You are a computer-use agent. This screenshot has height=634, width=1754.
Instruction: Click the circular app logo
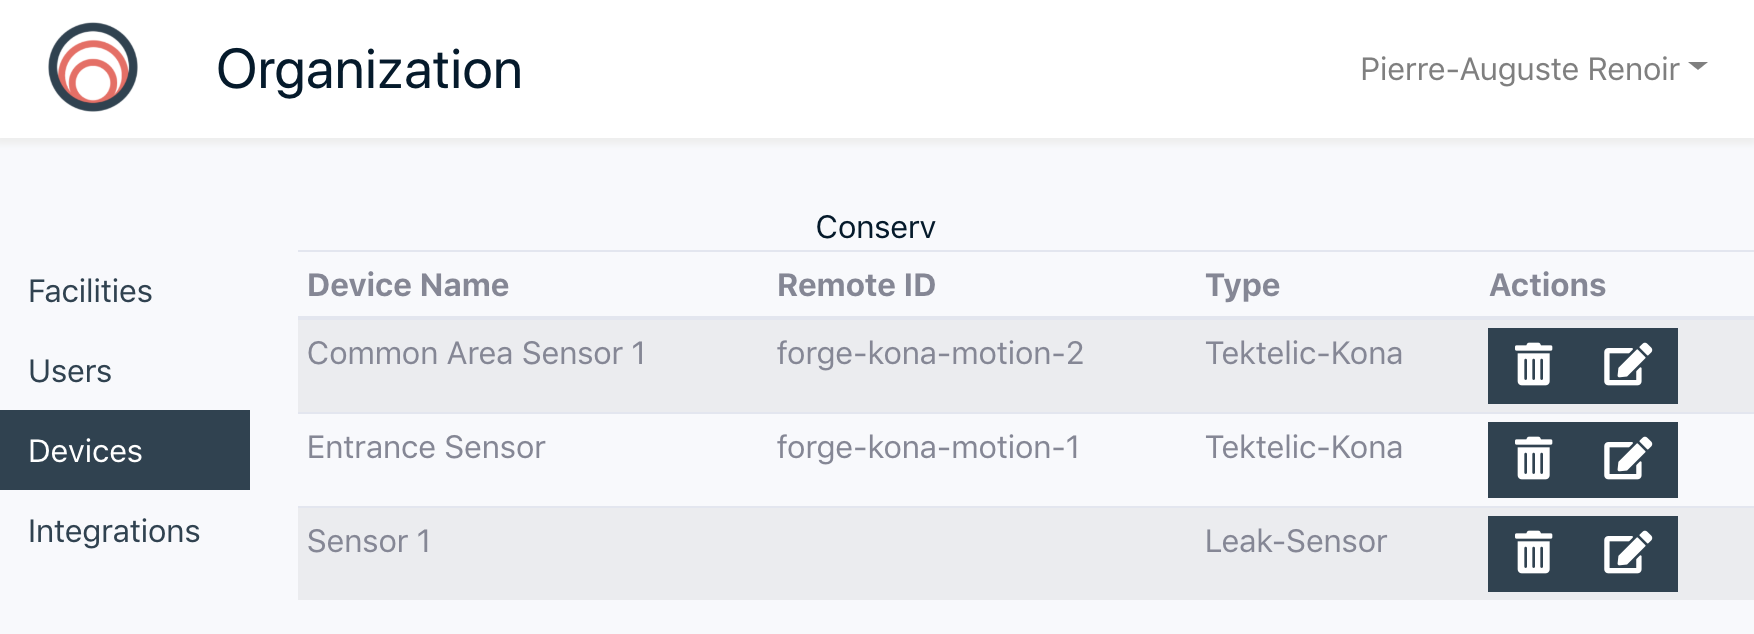[93, 67]
